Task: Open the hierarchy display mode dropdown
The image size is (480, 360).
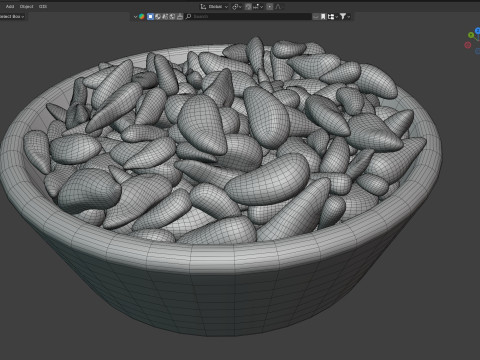Action: (x=333, y=16)
